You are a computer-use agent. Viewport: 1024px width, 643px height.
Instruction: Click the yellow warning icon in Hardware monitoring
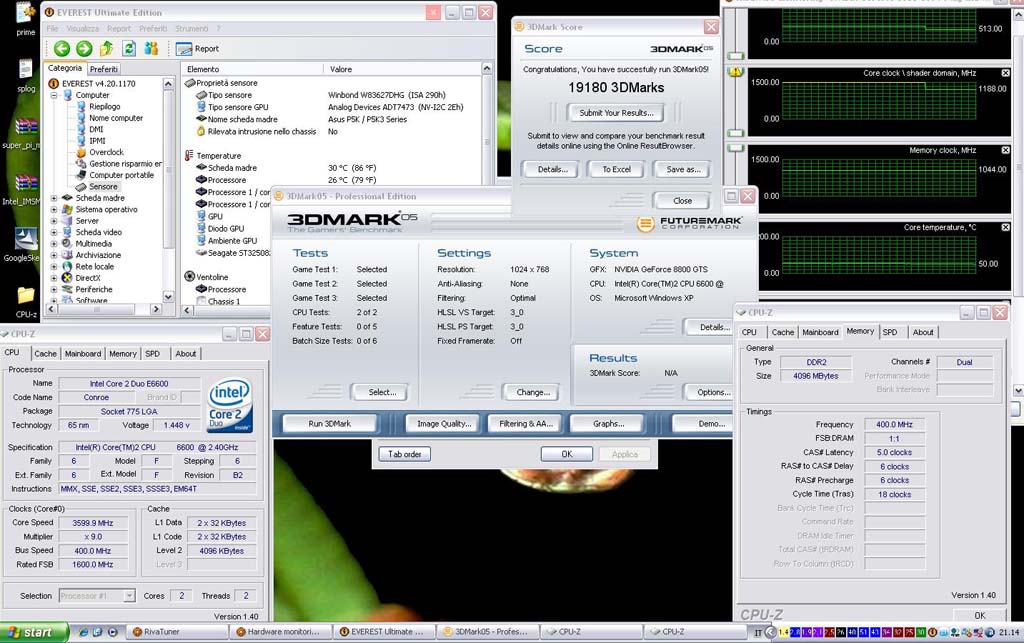click(736, 72)
